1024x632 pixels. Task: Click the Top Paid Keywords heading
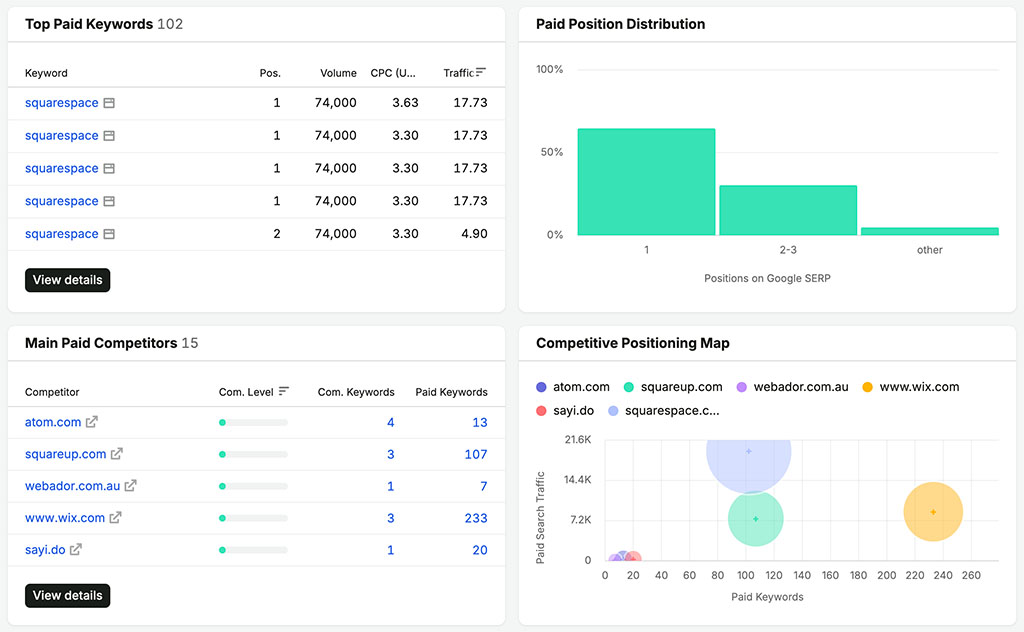click(x=89, y=24)
